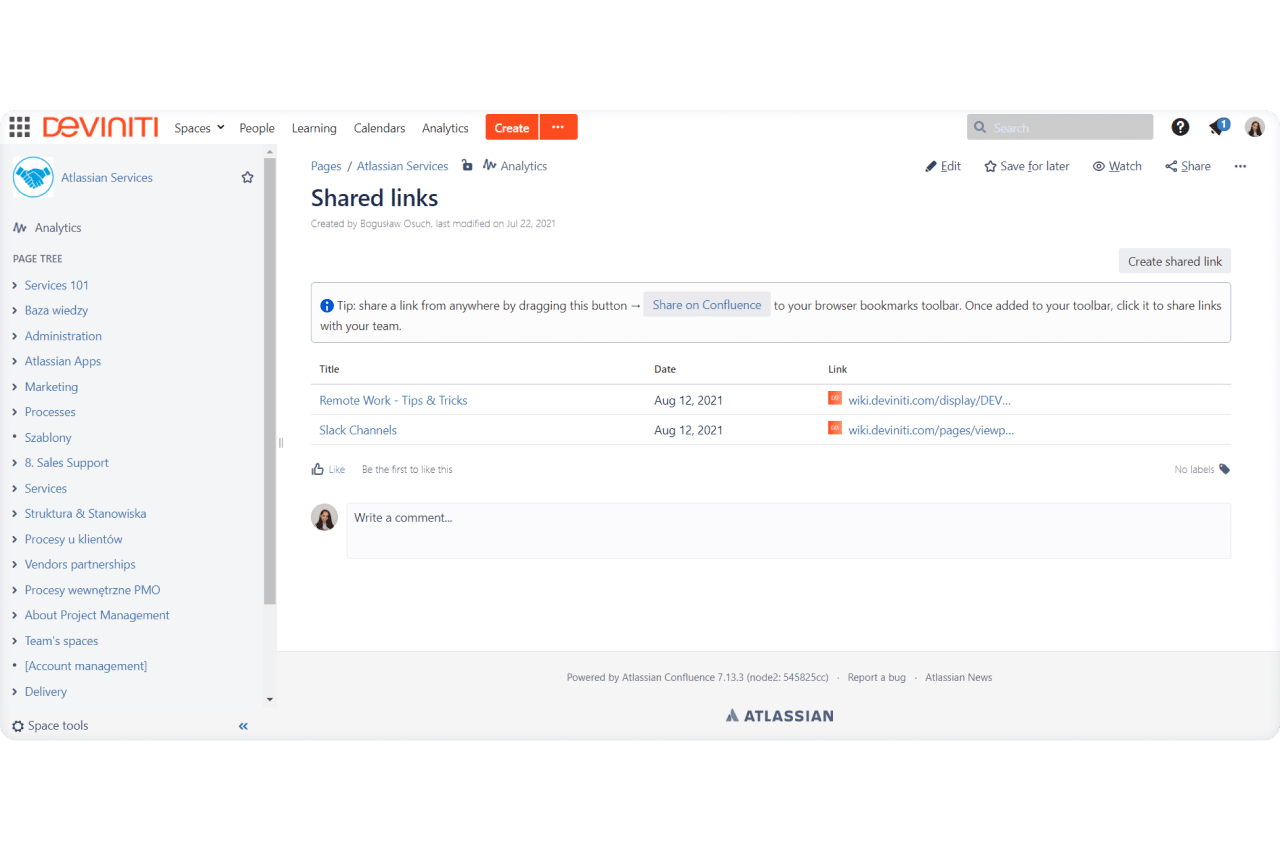The image size is (1280, 852).
Task: Open notifications via the bell icon
Action: [x=1217, y=126]
